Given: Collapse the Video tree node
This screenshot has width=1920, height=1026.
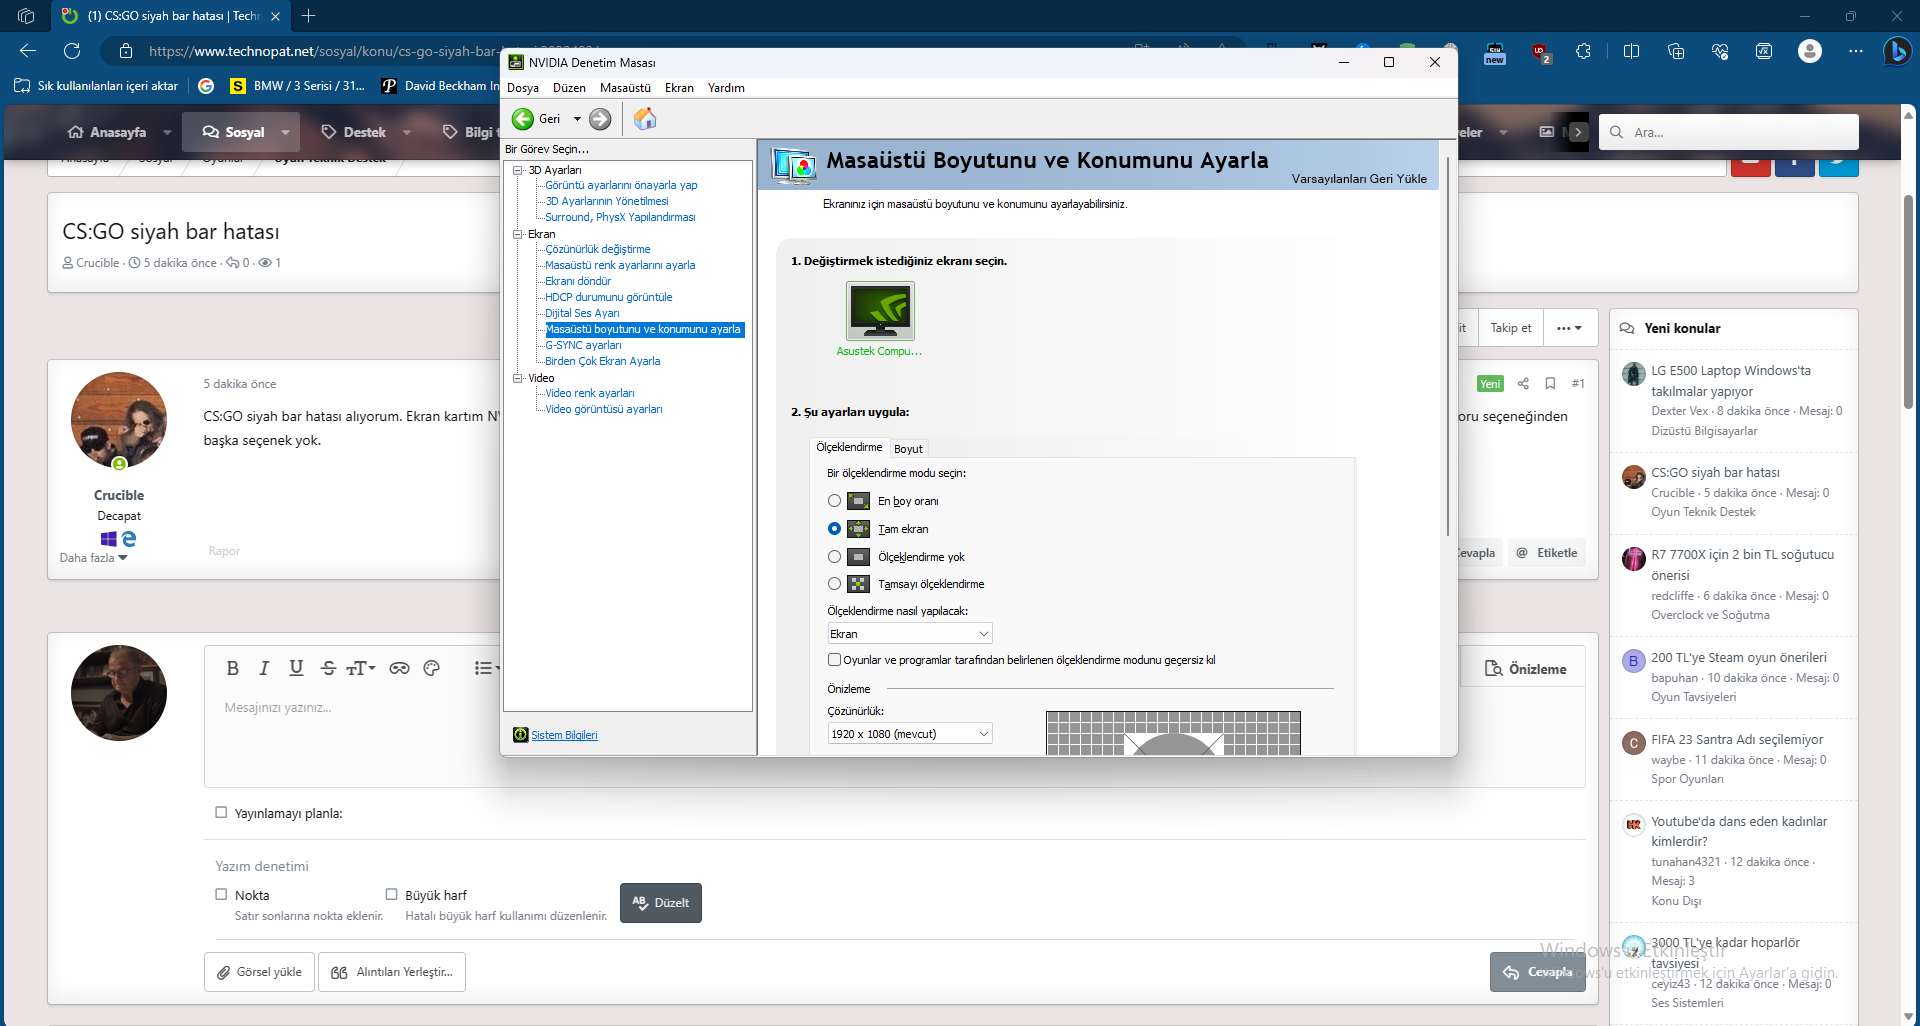Looking at the screenshot, I should tap(518, 378).
